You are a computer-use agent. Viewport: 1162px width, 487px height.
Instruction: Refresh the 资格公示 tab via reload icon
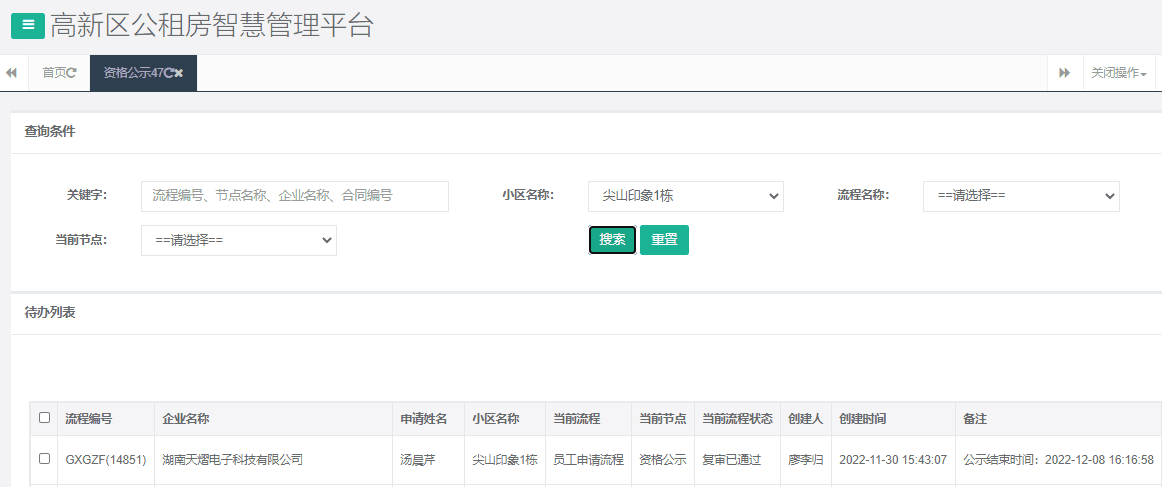pos(169,73)
